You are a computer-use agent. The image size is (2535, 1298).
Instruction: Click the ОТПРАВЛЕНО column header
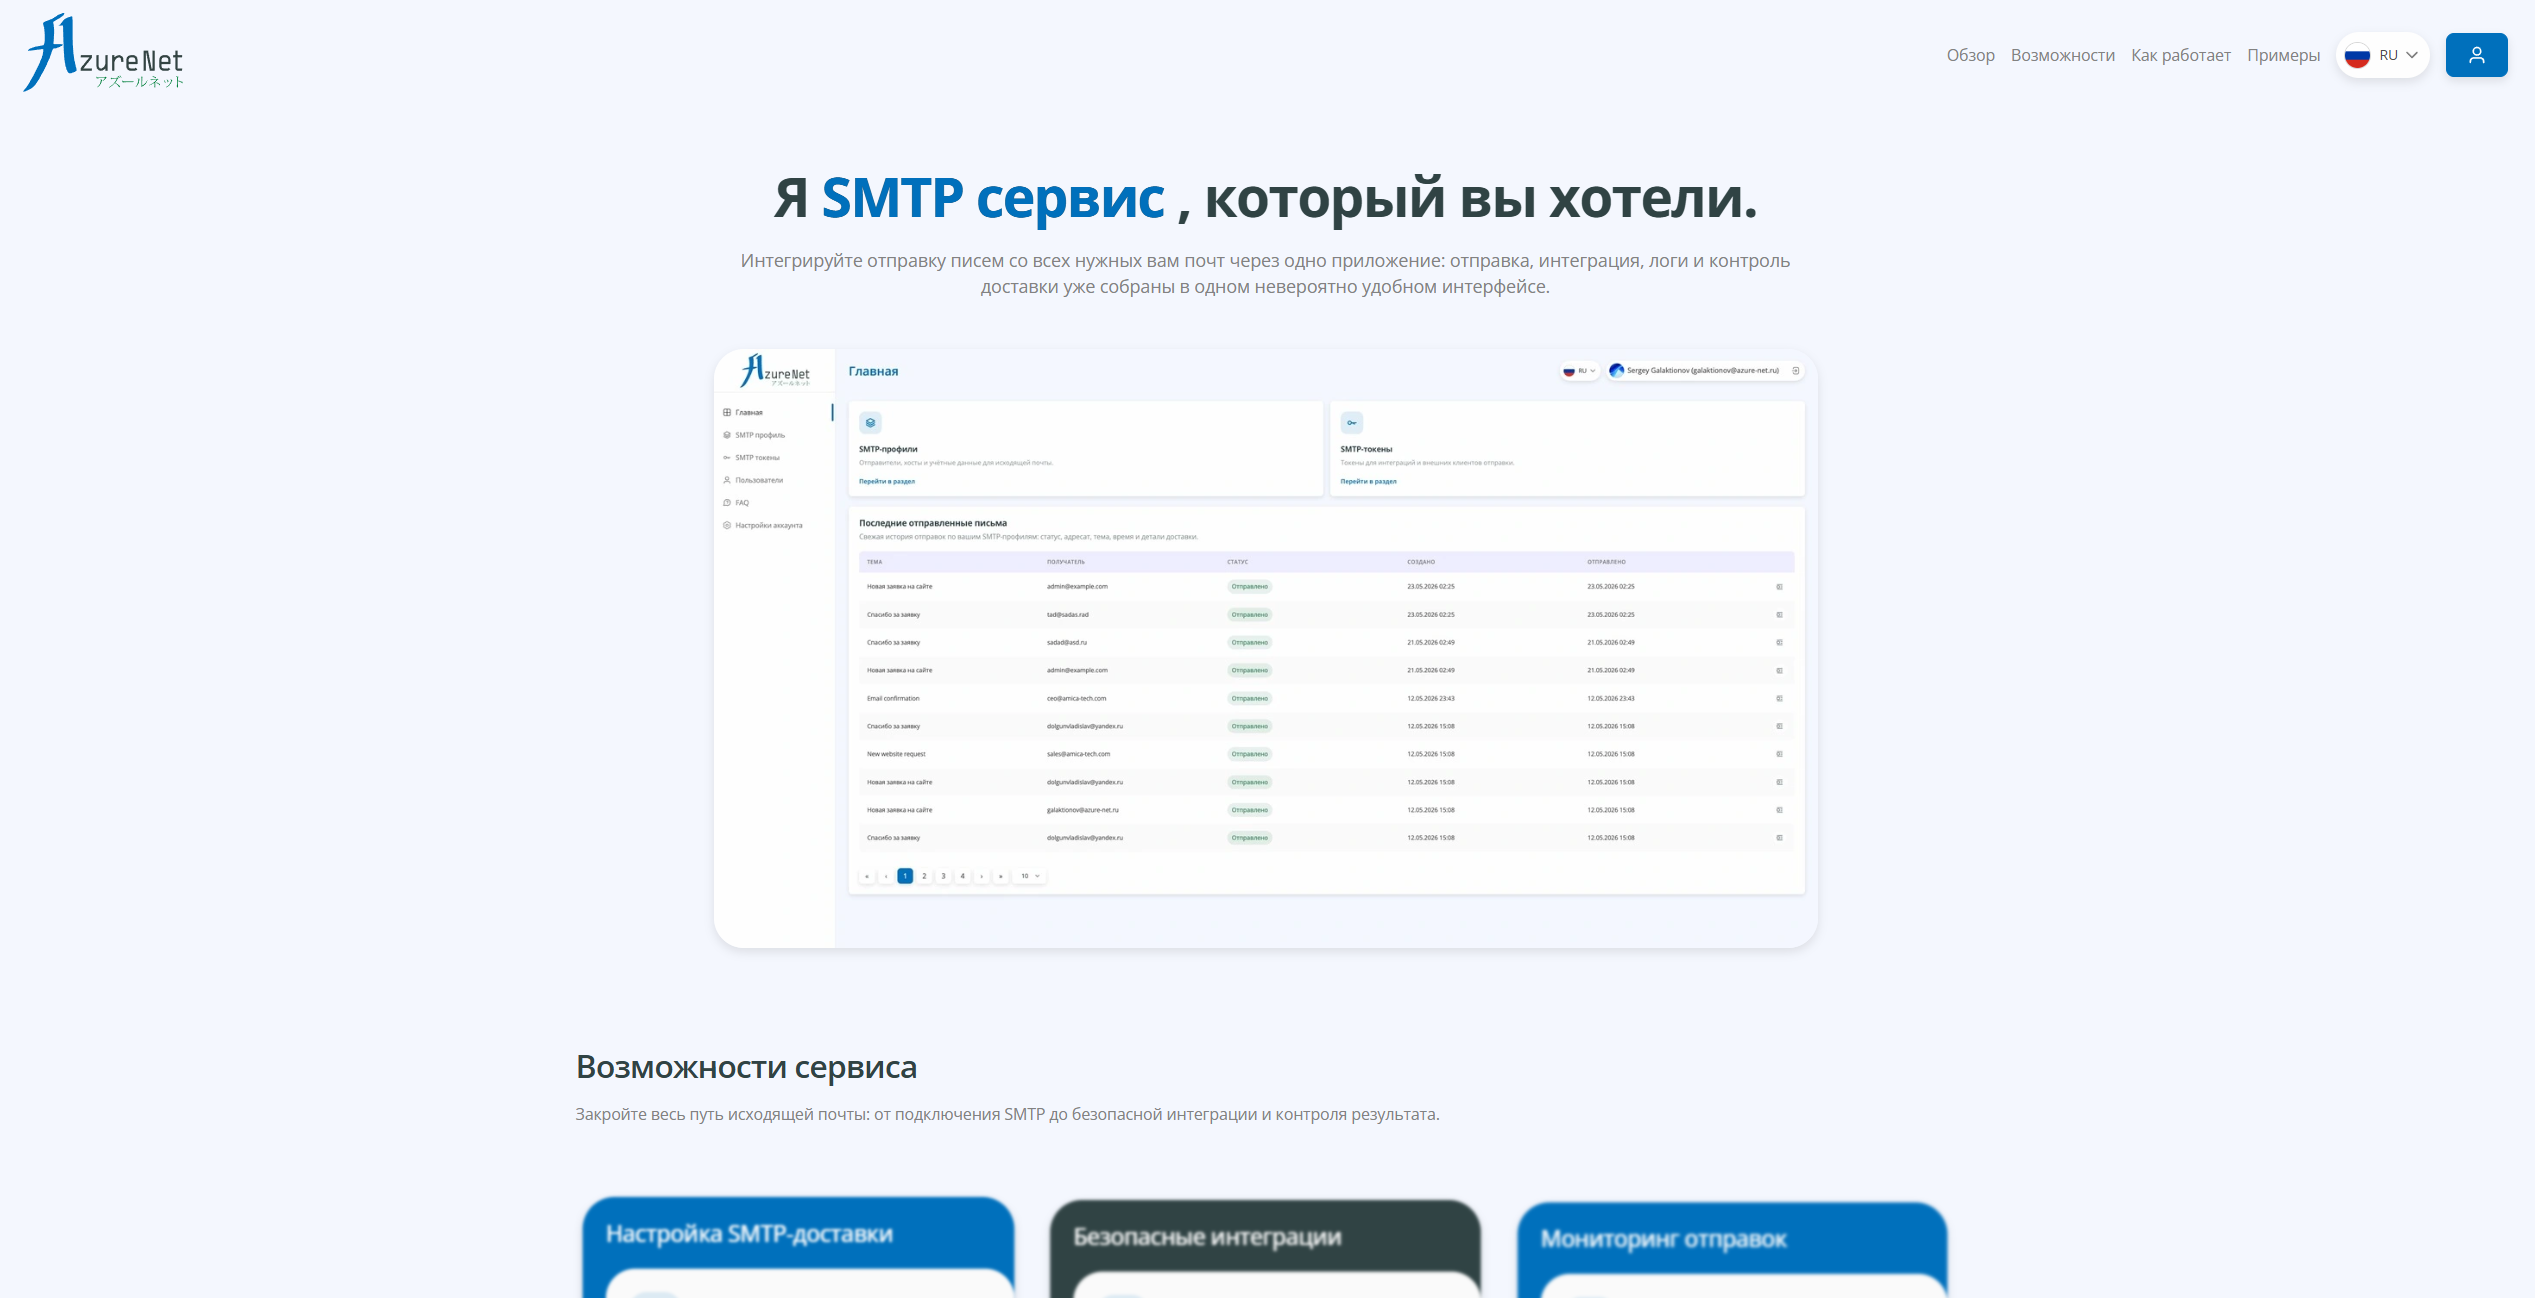(1606, 562)
